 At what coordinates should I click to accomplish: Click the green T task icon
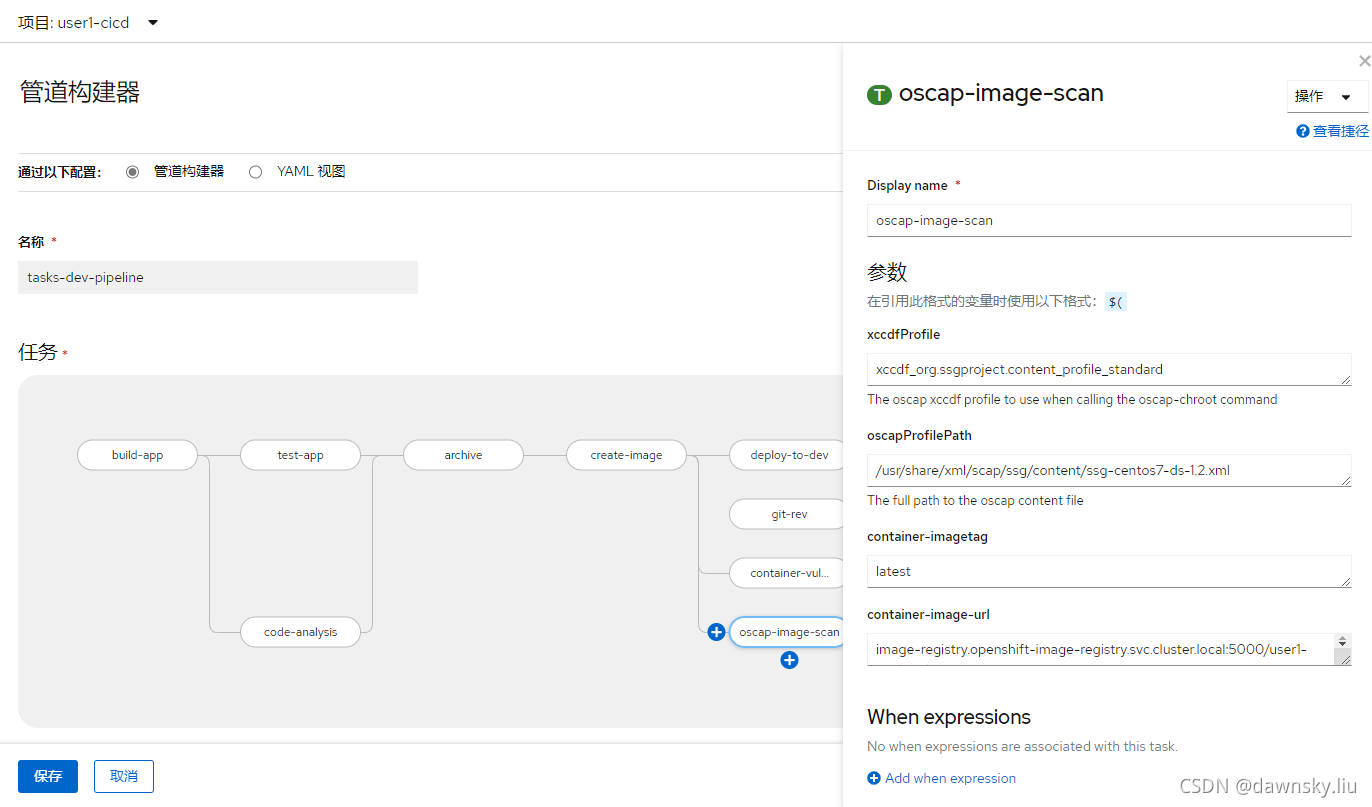click(879, 95)
